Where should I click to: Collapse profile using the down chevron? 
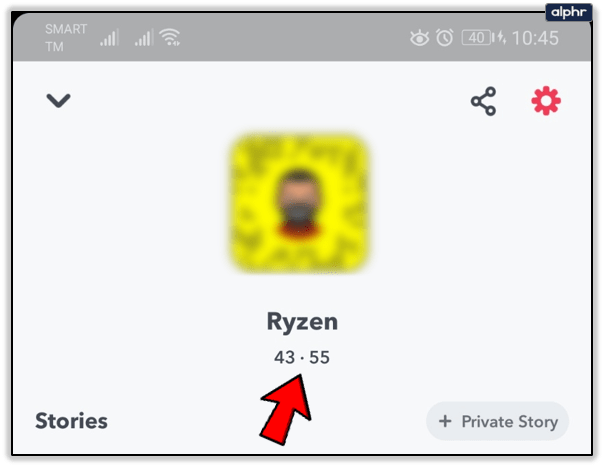coord(59,101)
